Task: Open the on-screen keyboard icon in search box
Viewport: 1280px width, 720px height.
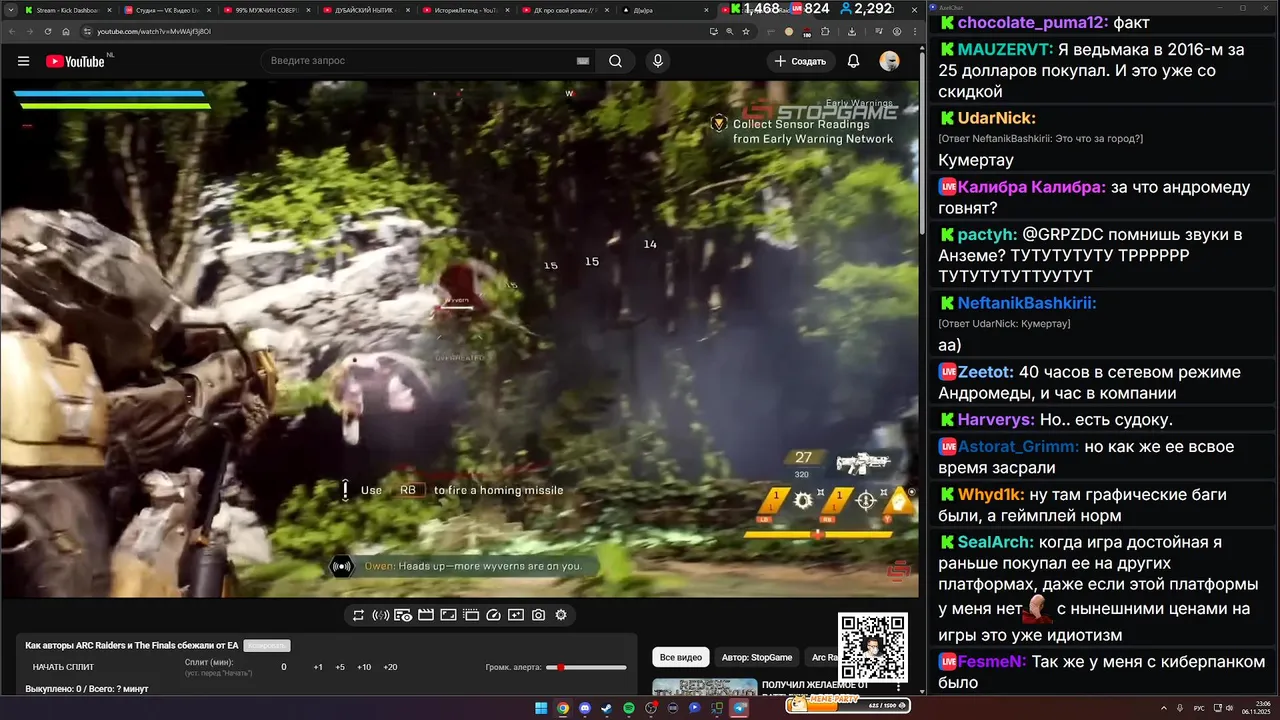Action: click(x=582, y=61)
